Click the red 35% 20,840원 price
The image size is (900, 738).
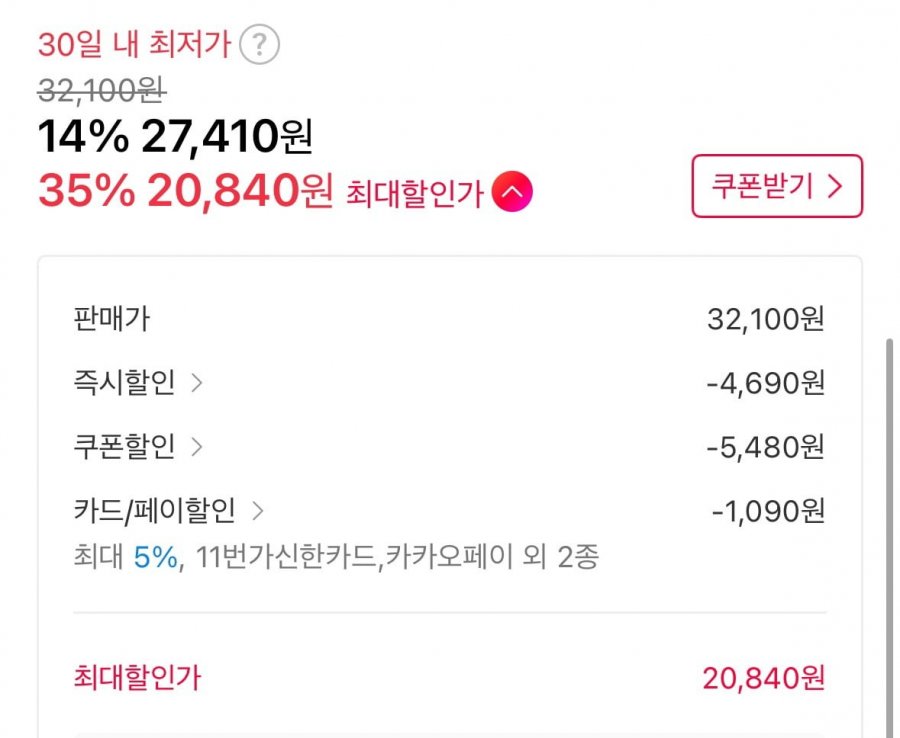click(185, 191)
